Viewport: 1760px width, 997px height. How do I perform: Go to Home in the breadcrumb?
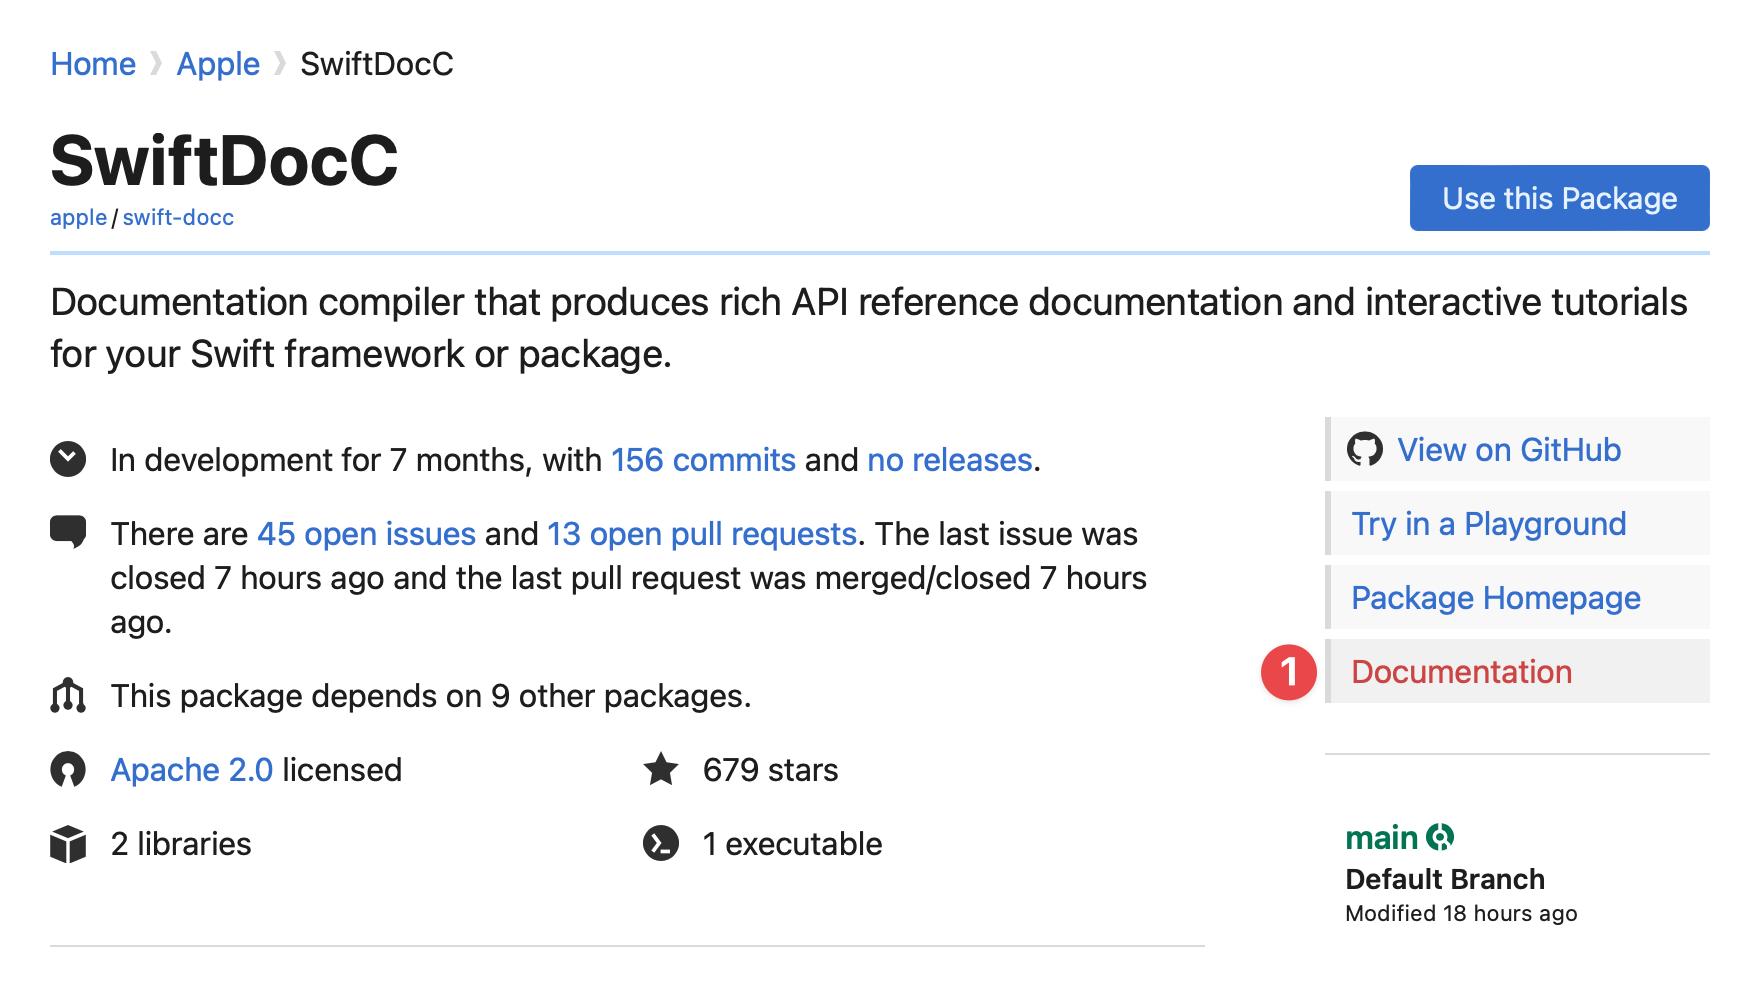[93, 64]
